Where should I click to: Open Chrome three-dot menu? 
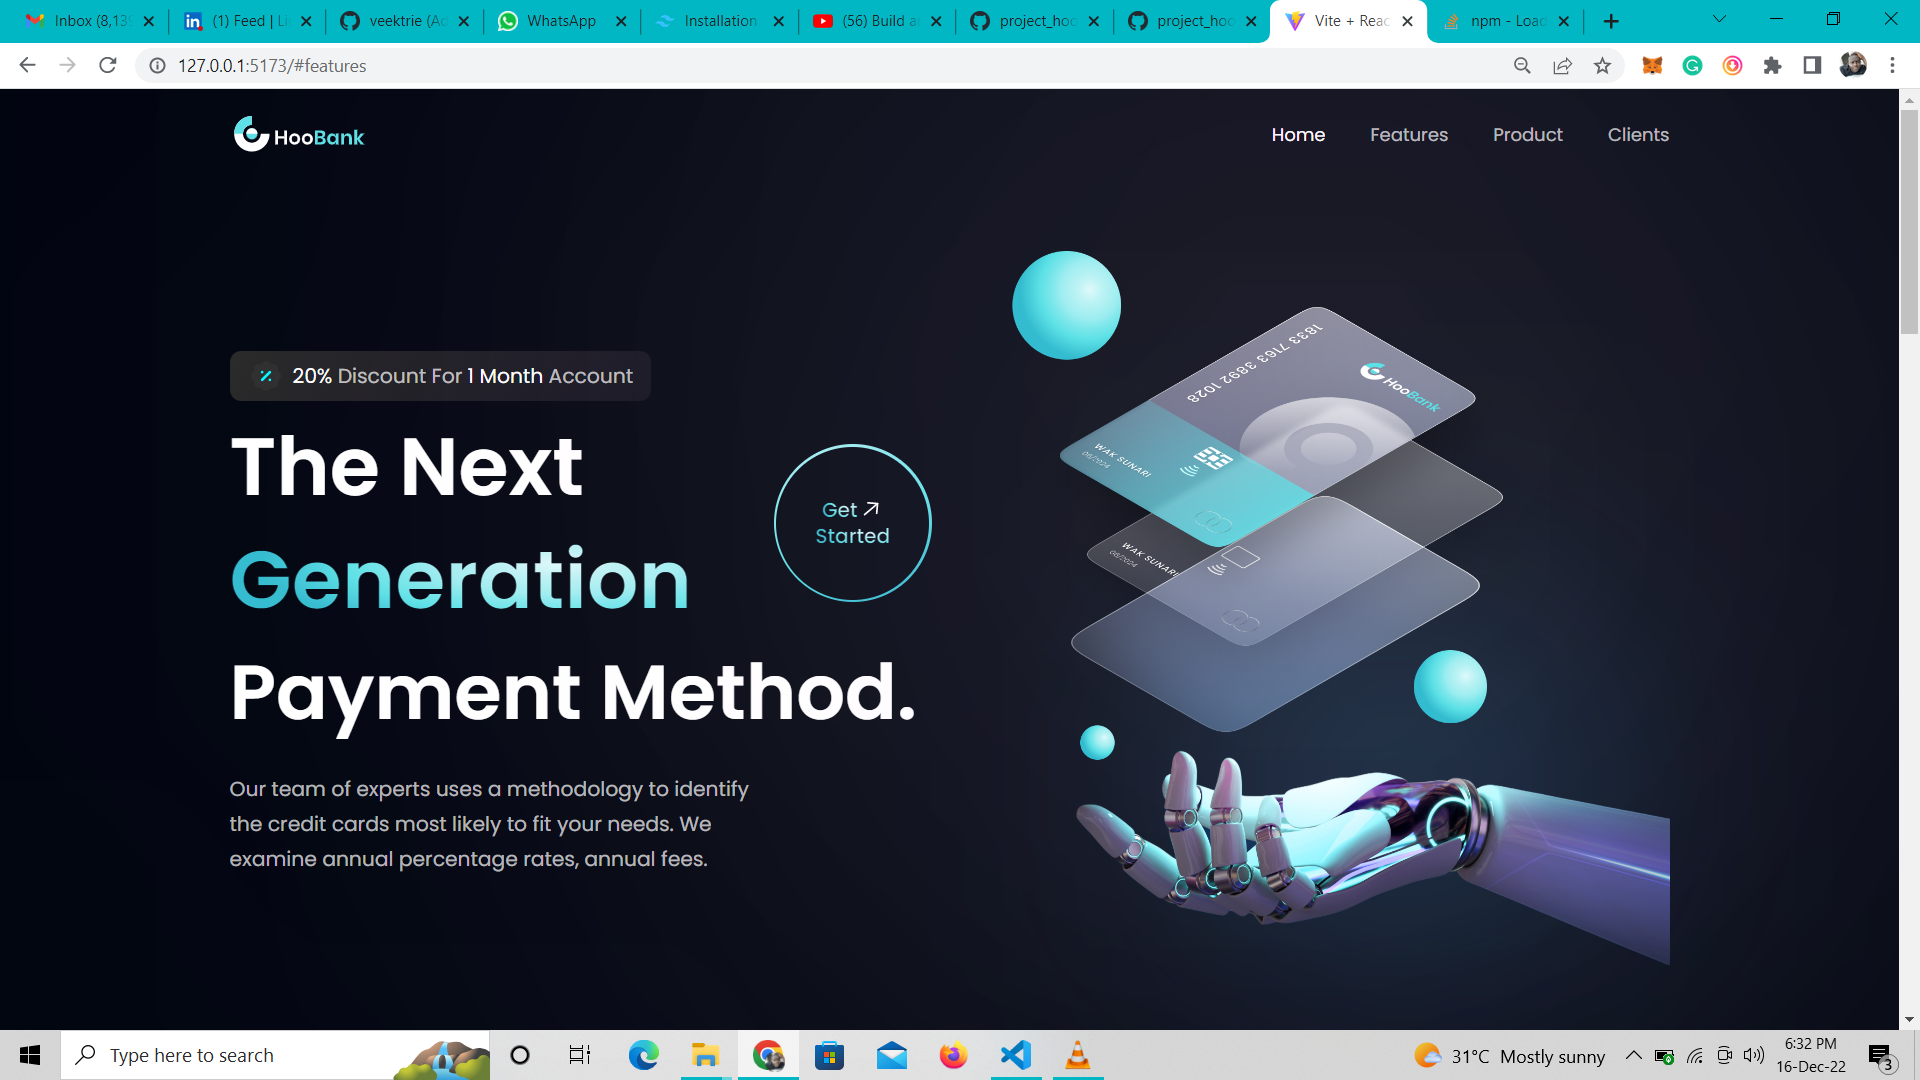pos(1892,66)
